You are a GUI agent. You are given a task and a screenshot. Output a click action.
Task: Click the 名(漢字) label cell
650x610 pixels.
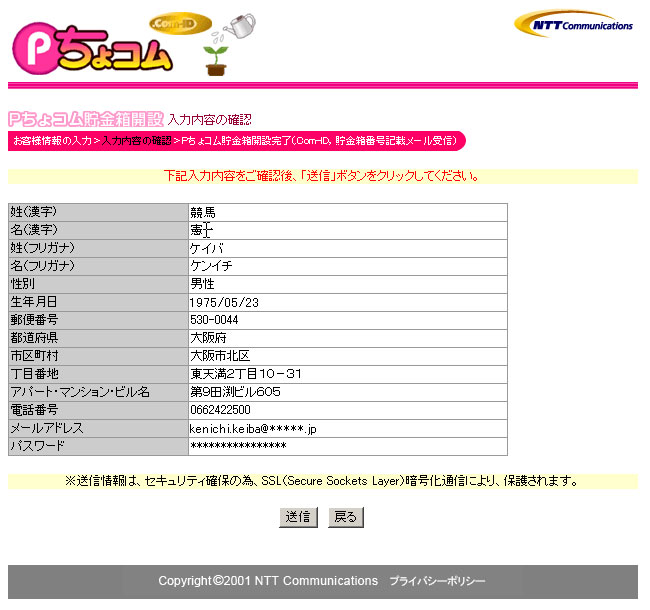(98, 230)
